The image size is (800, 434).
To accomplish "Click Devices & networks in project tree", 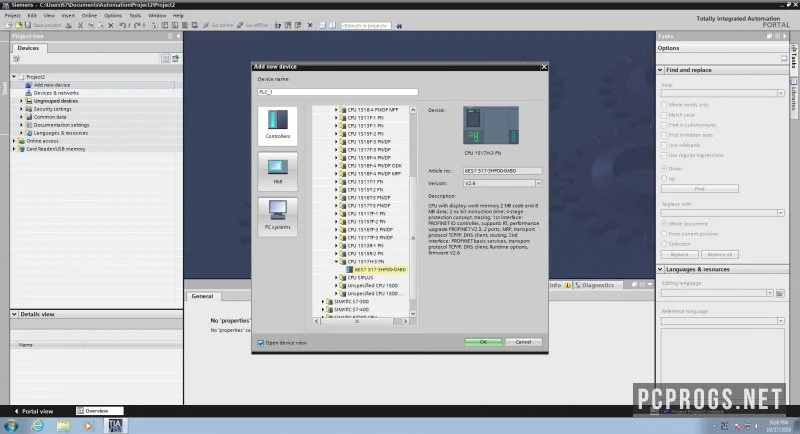I will click(56, 93).
